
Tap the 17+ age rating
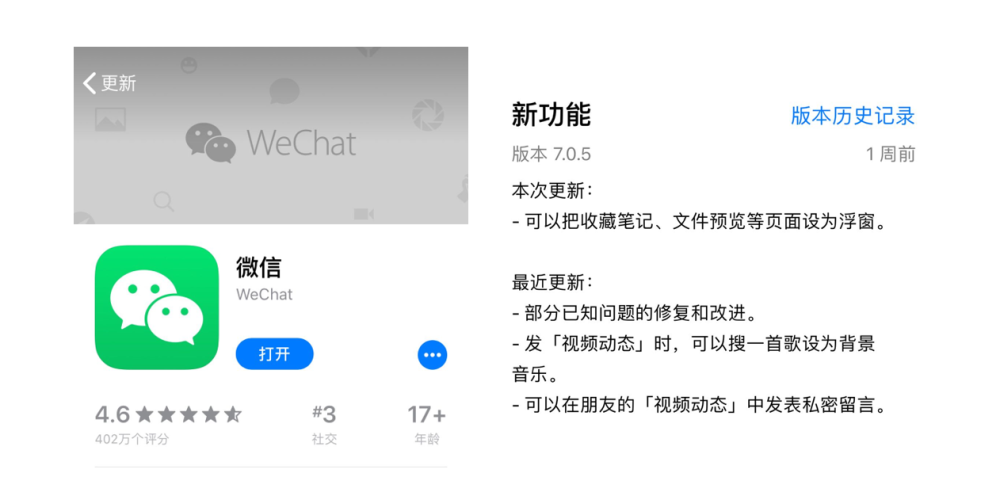(x=427, y=423)
